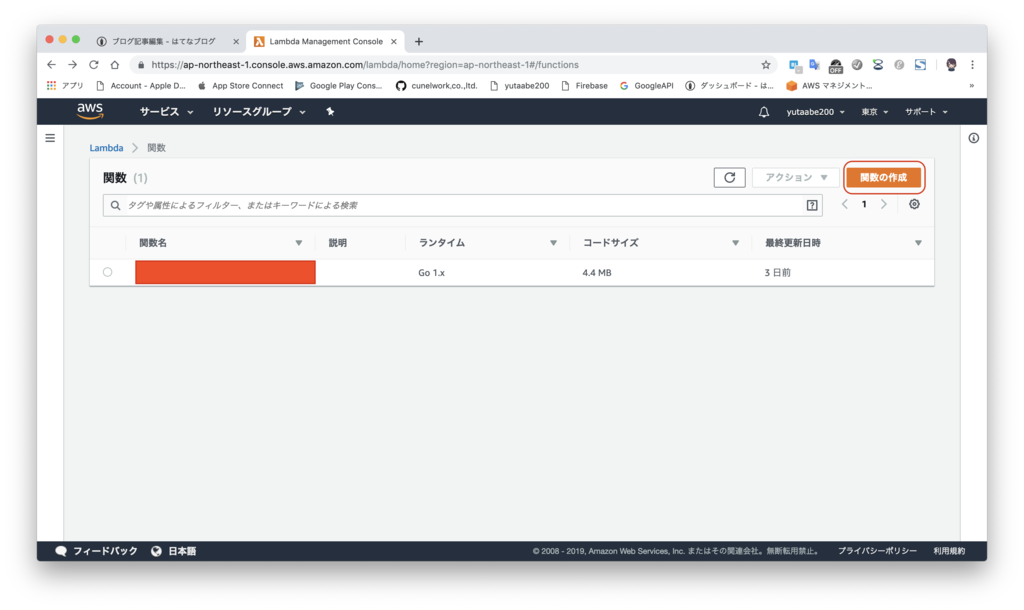Reload the browser page
1024x610 pixels.
coord(93,65)
